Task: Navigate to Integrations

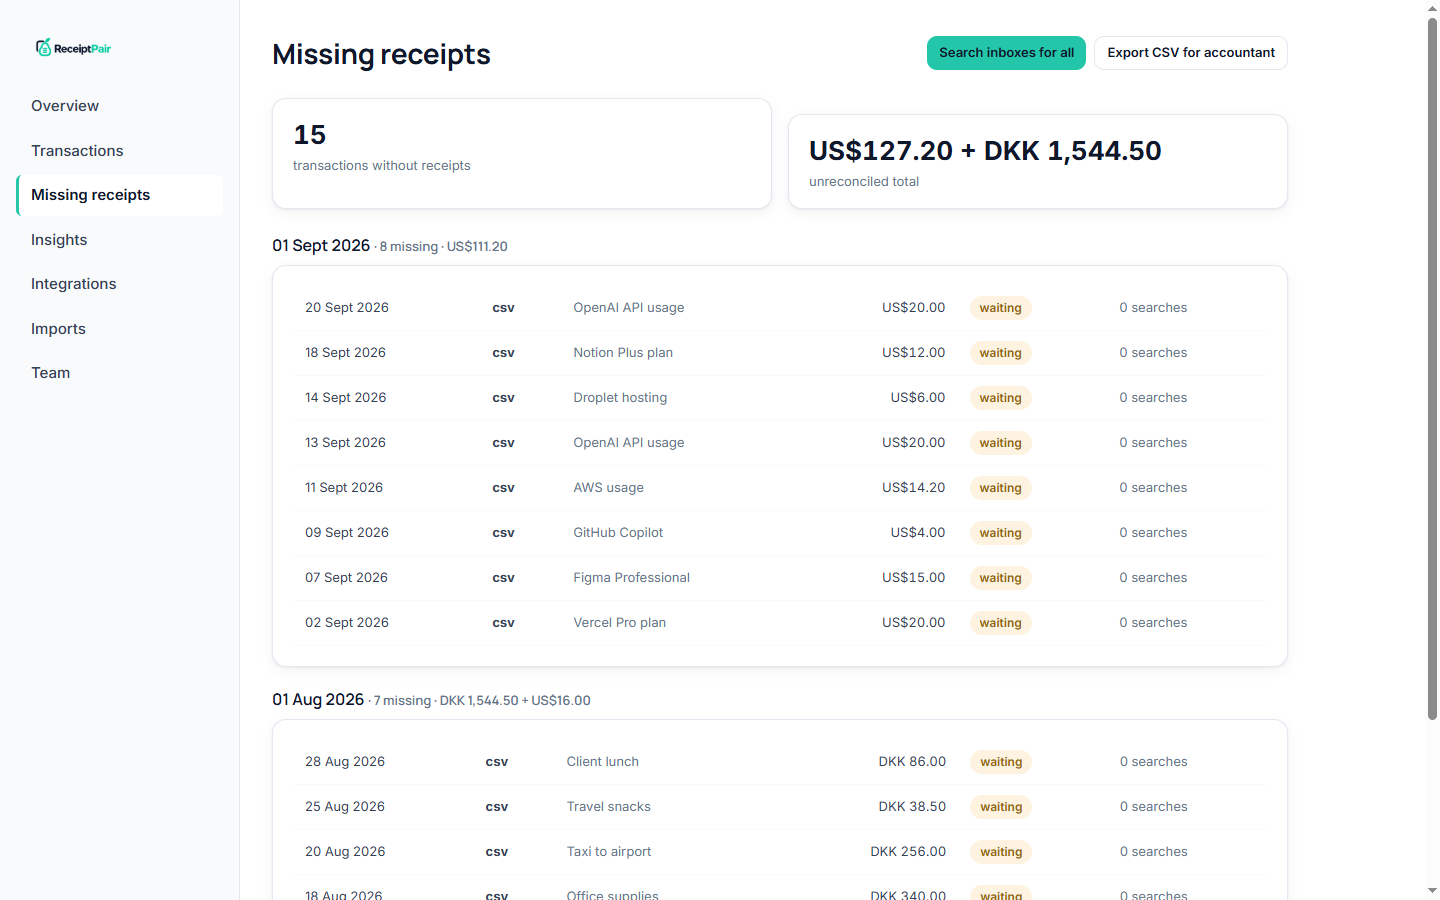Action: (x=120, y=284)
